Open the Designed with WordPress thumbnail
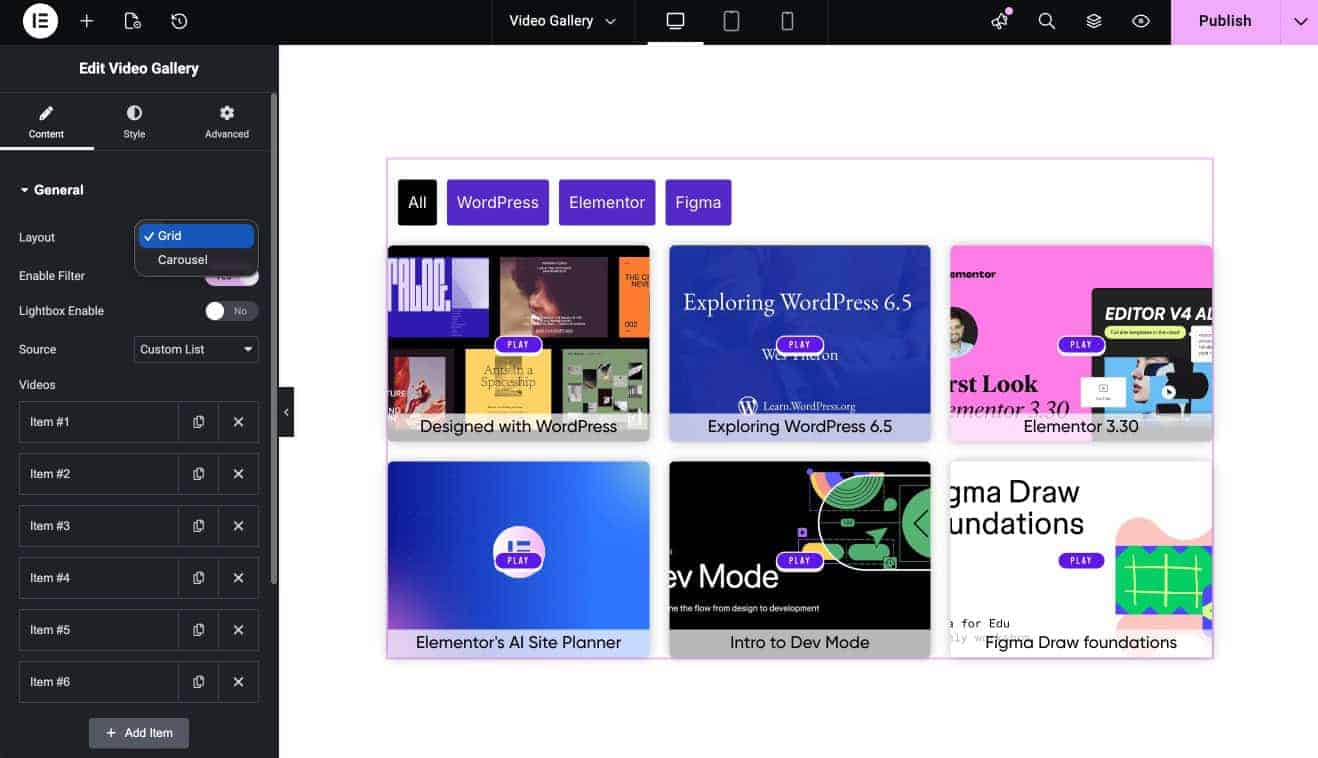This screenshot has height=758, width=1318. 519,343
